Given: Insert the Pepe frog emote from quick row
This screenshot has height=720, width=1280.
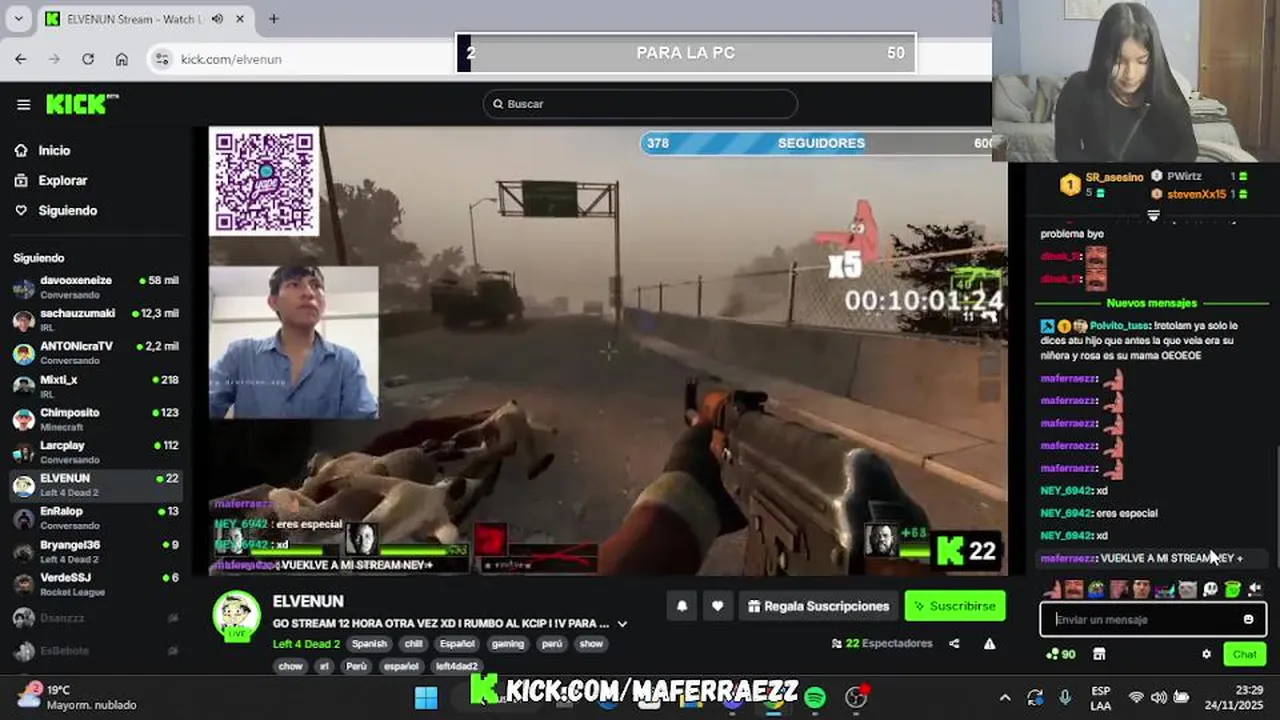Looking at the screenshot, I should click(x=1096, y=589).
